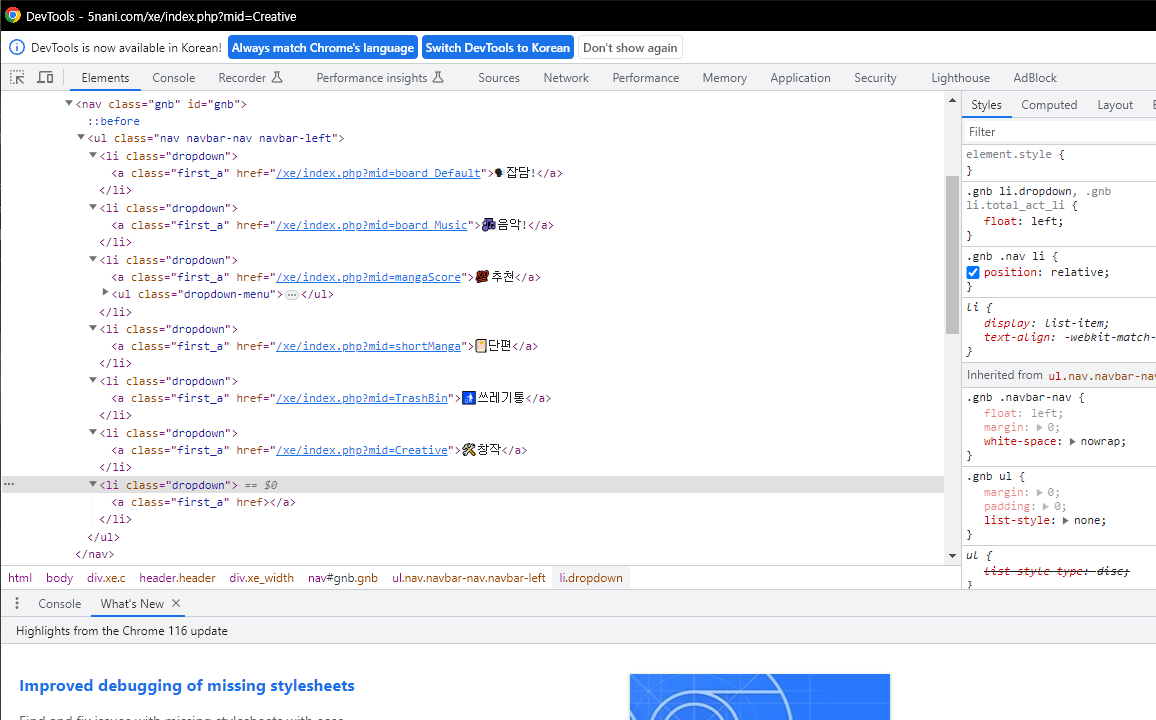
Task: Open the drawer three-dots menu
Action: coord(17,604)
